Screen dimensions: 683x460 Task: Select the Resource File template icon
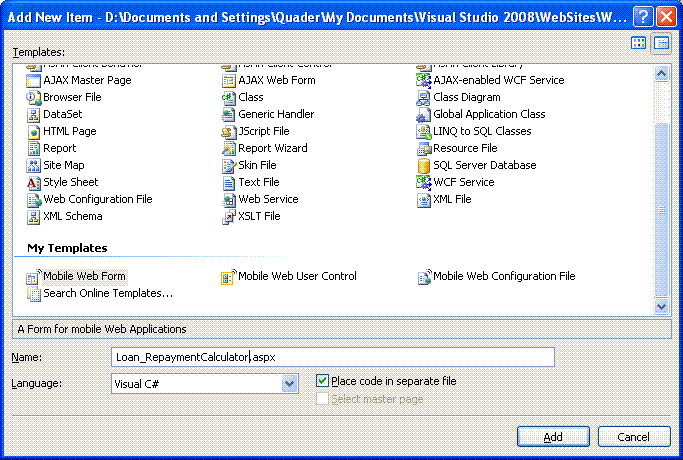click(x=423, y=149)
